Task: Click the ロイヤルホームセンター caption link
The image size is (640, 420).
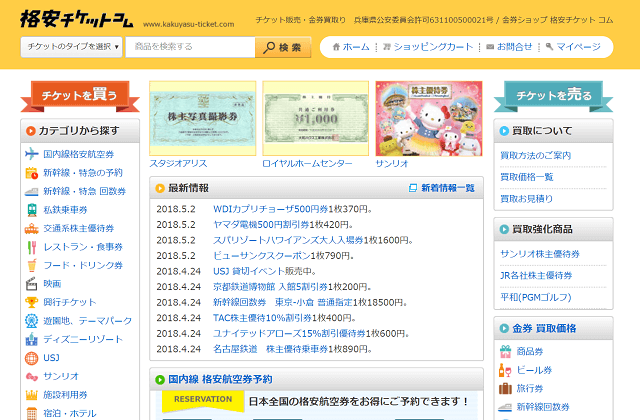Action: tap(307, 164)
